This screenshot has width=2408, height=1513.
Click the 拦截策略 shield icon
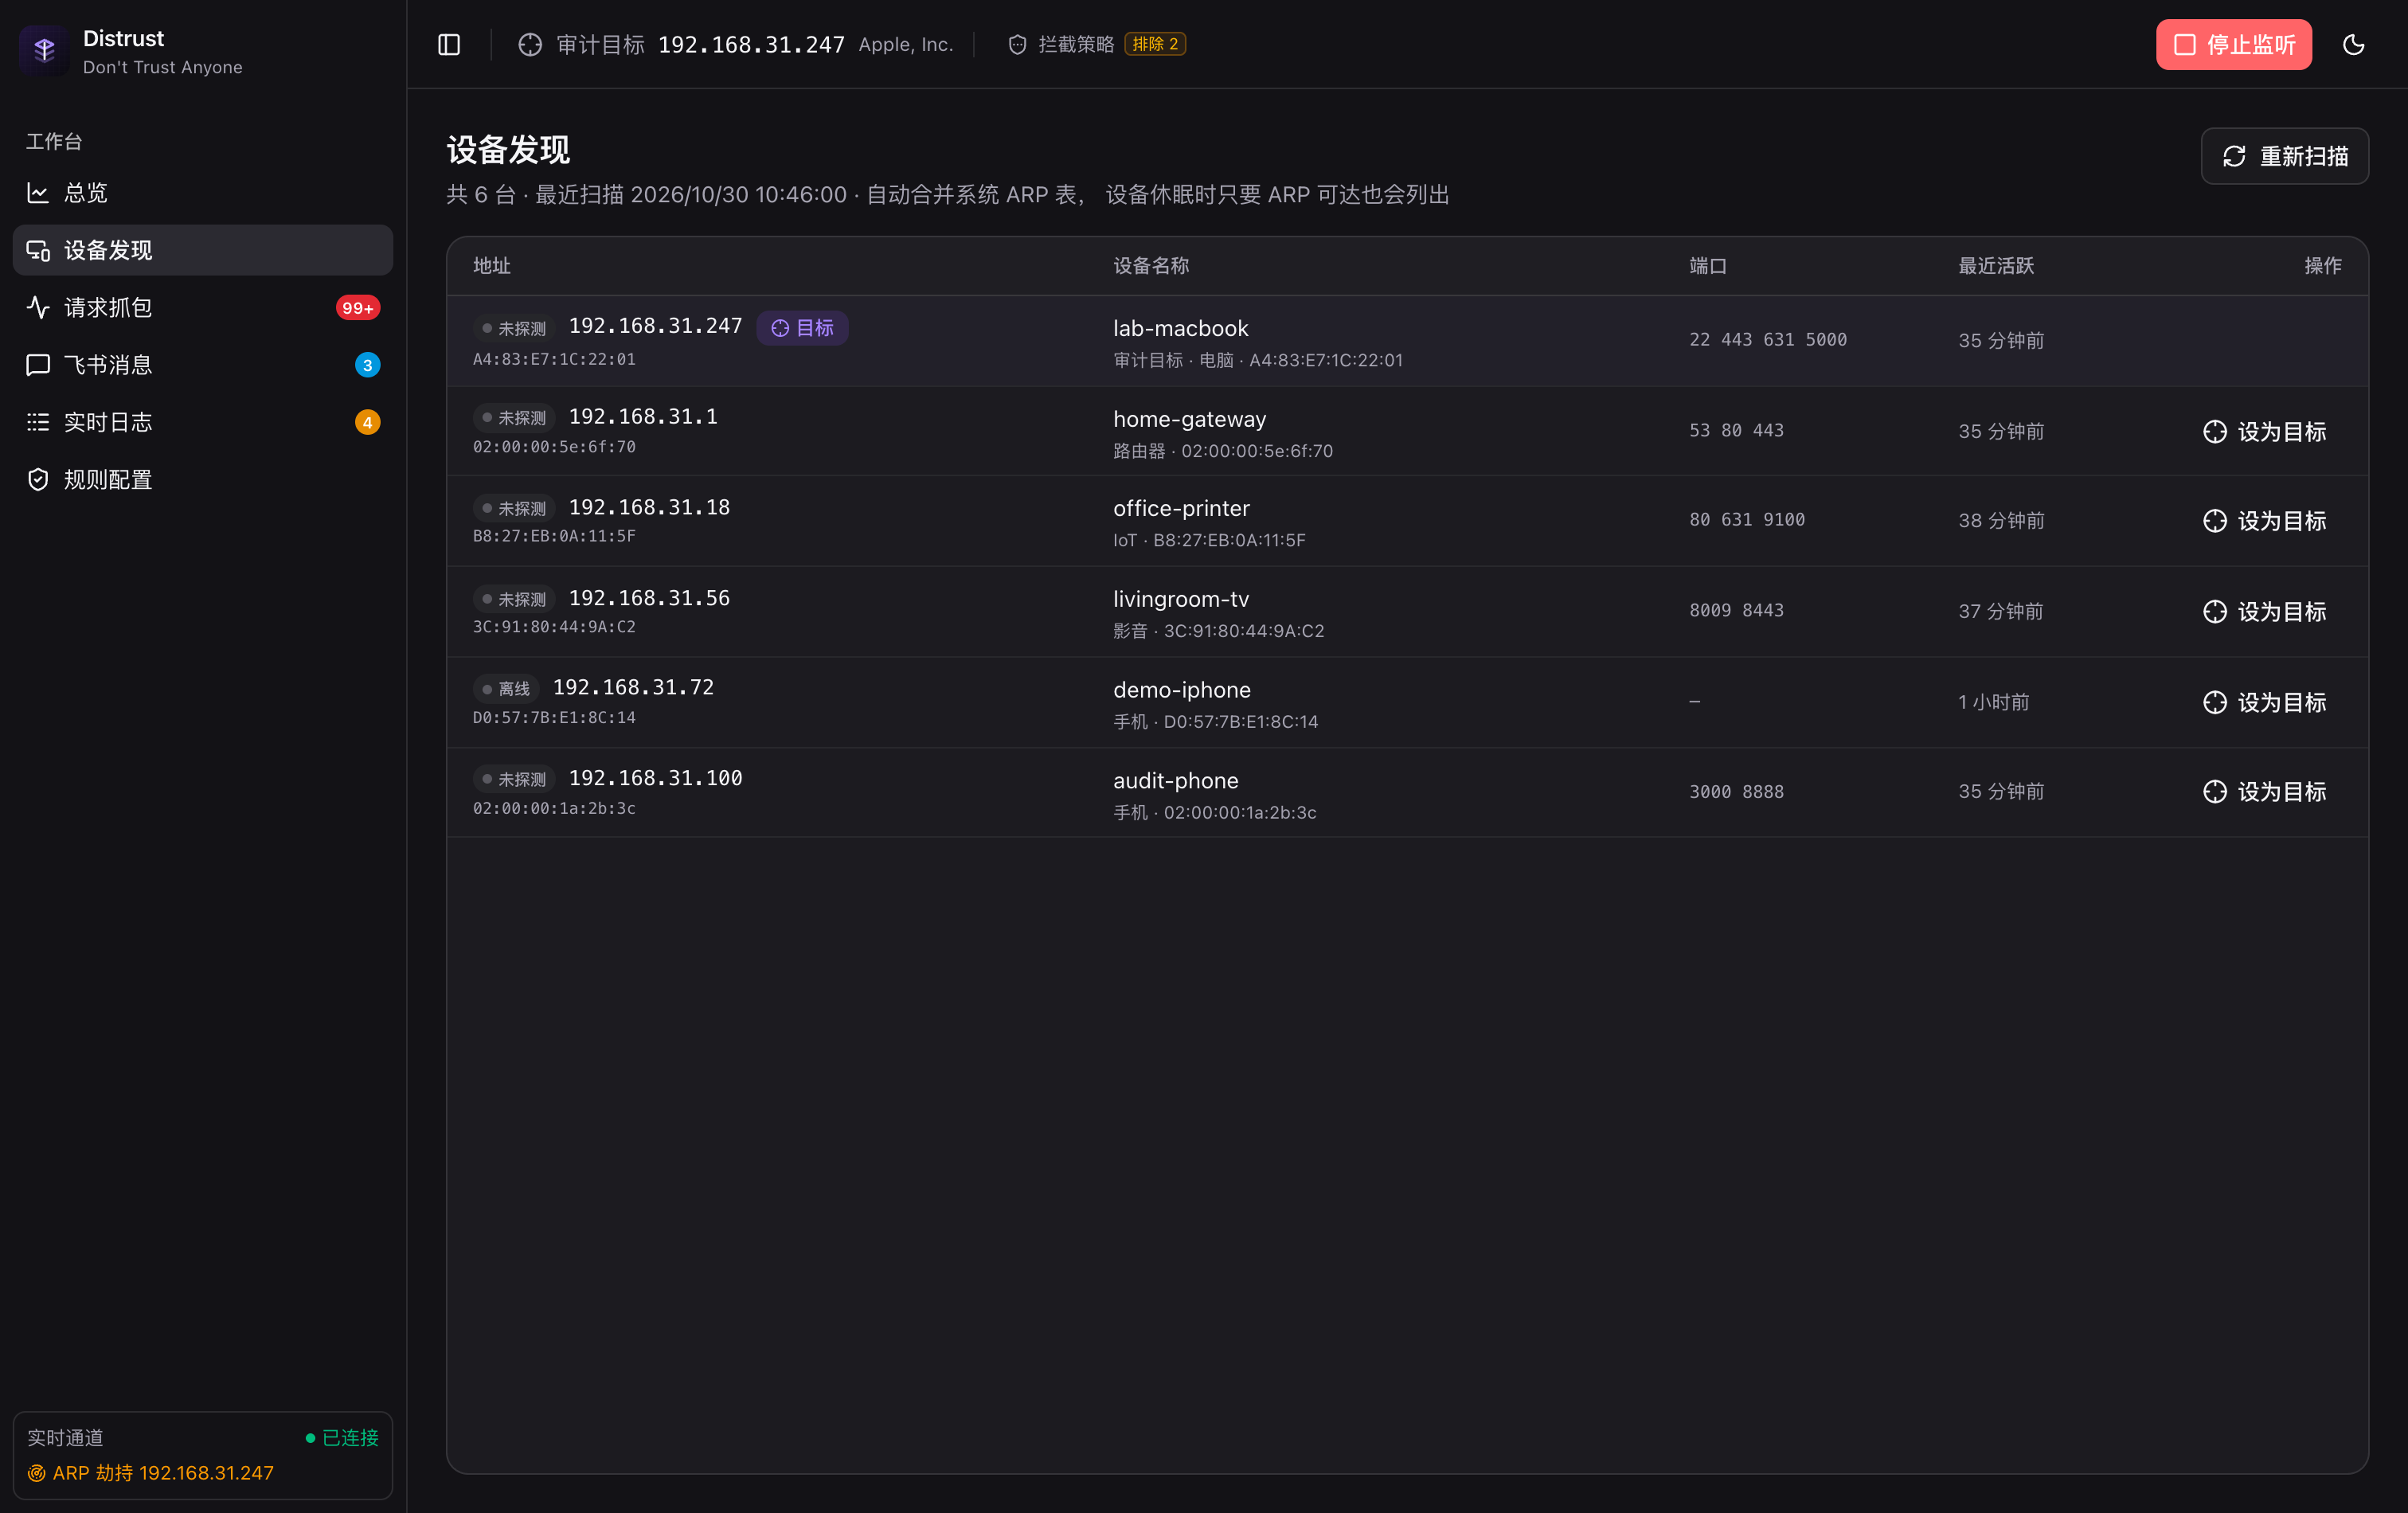1017,45
